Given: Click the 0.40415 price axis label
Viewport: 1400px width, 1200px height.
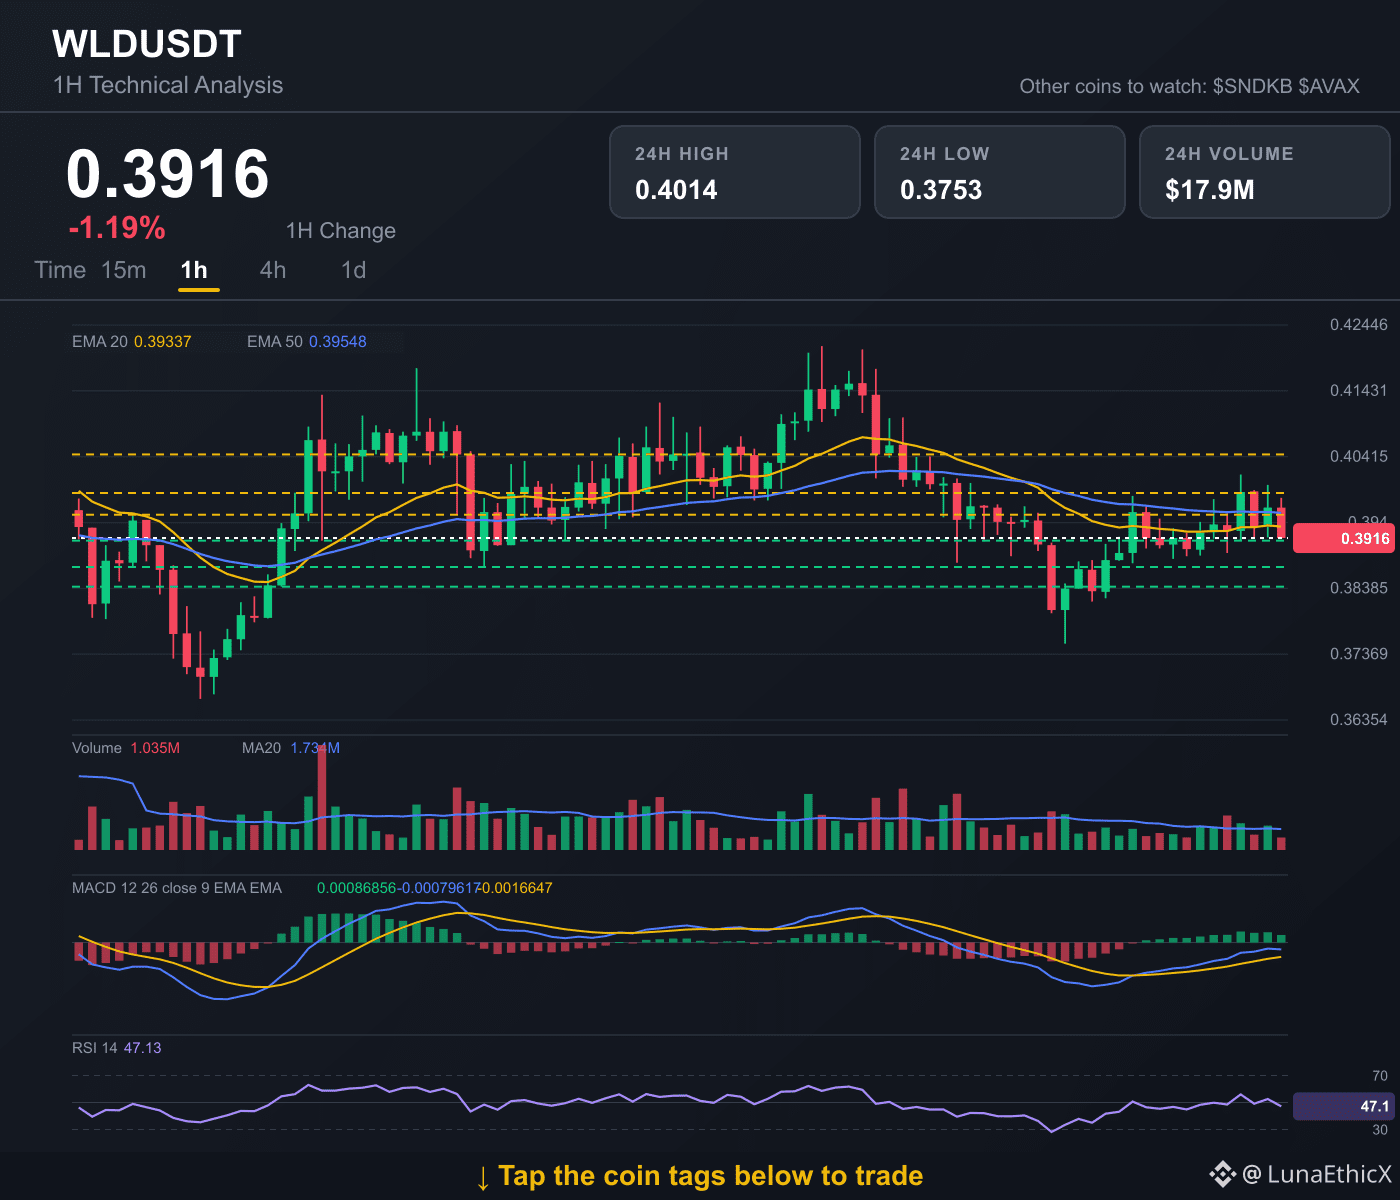Looking at the screenshot, I should 1359,457.
